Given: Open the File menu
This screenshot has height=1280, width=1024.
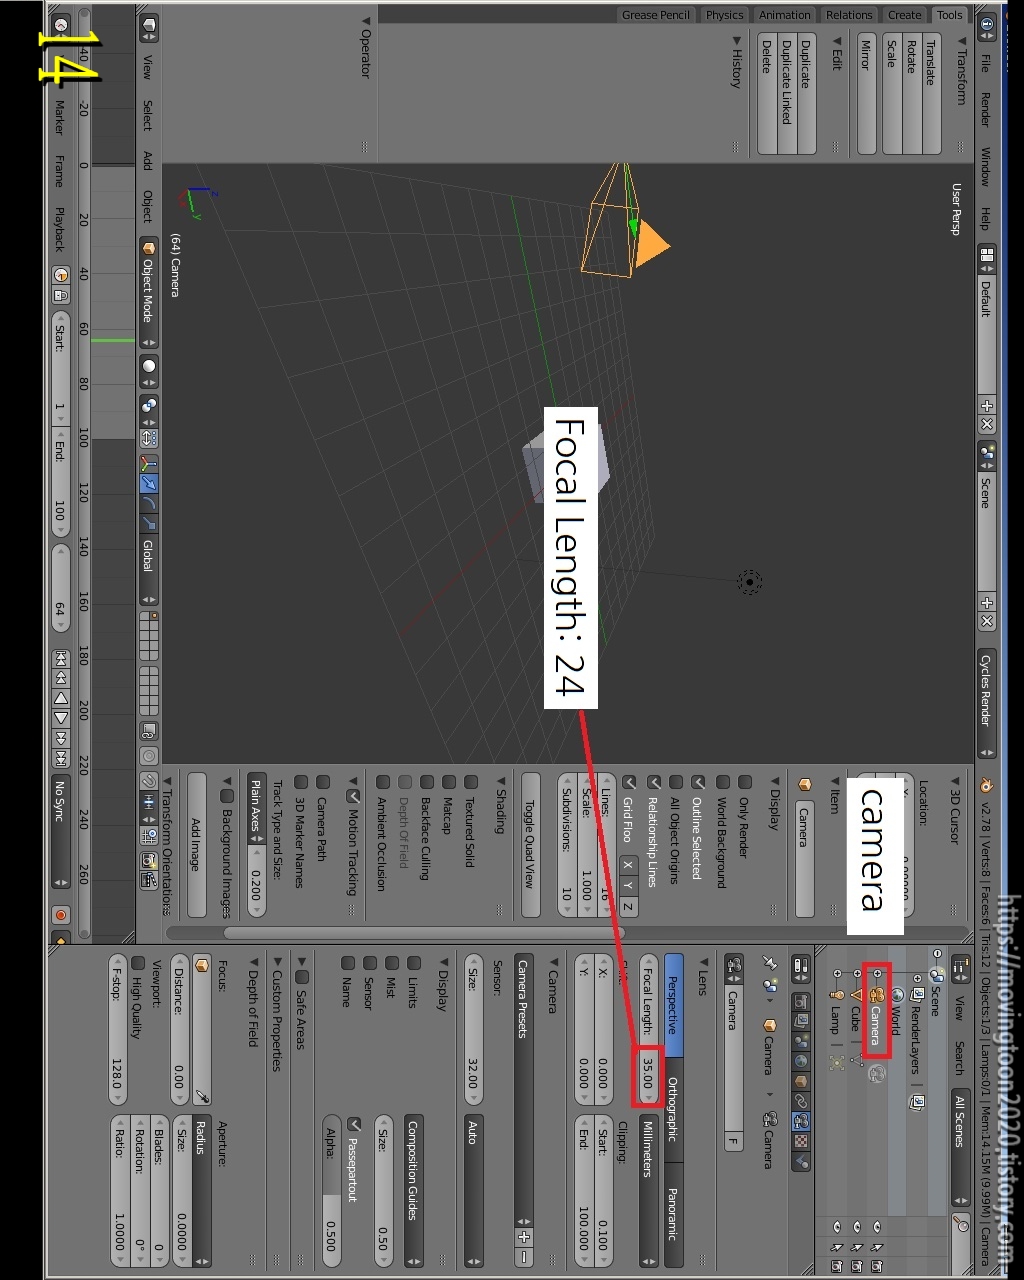Looking at the screenshot, I should (x=984, y=62).
